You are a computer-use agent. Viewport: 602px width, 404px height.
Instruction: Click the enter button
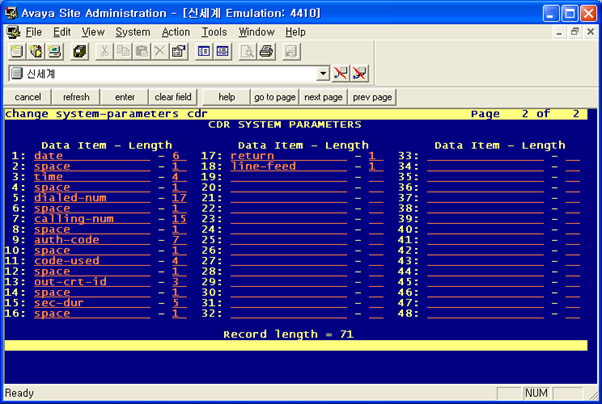125,97
